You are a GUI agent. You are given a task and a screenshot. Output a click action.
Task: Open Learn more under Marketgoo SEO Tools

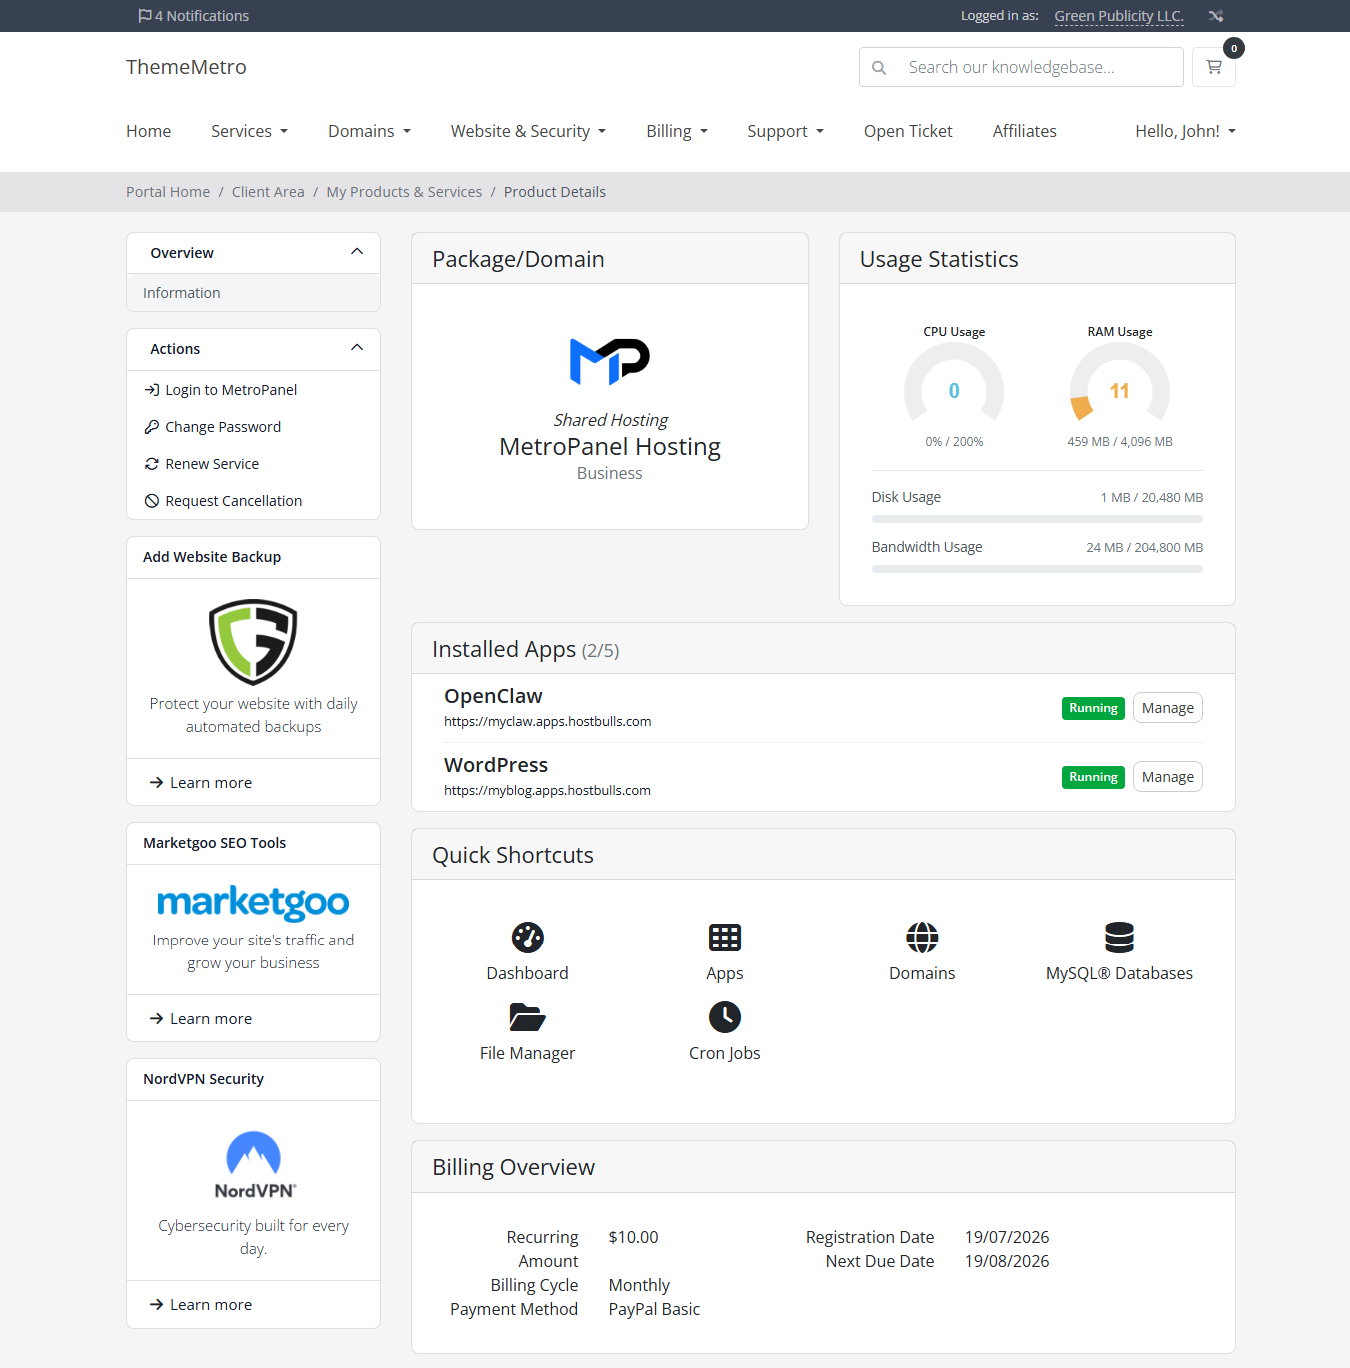pyautogui.click(x=201, y=1019)
